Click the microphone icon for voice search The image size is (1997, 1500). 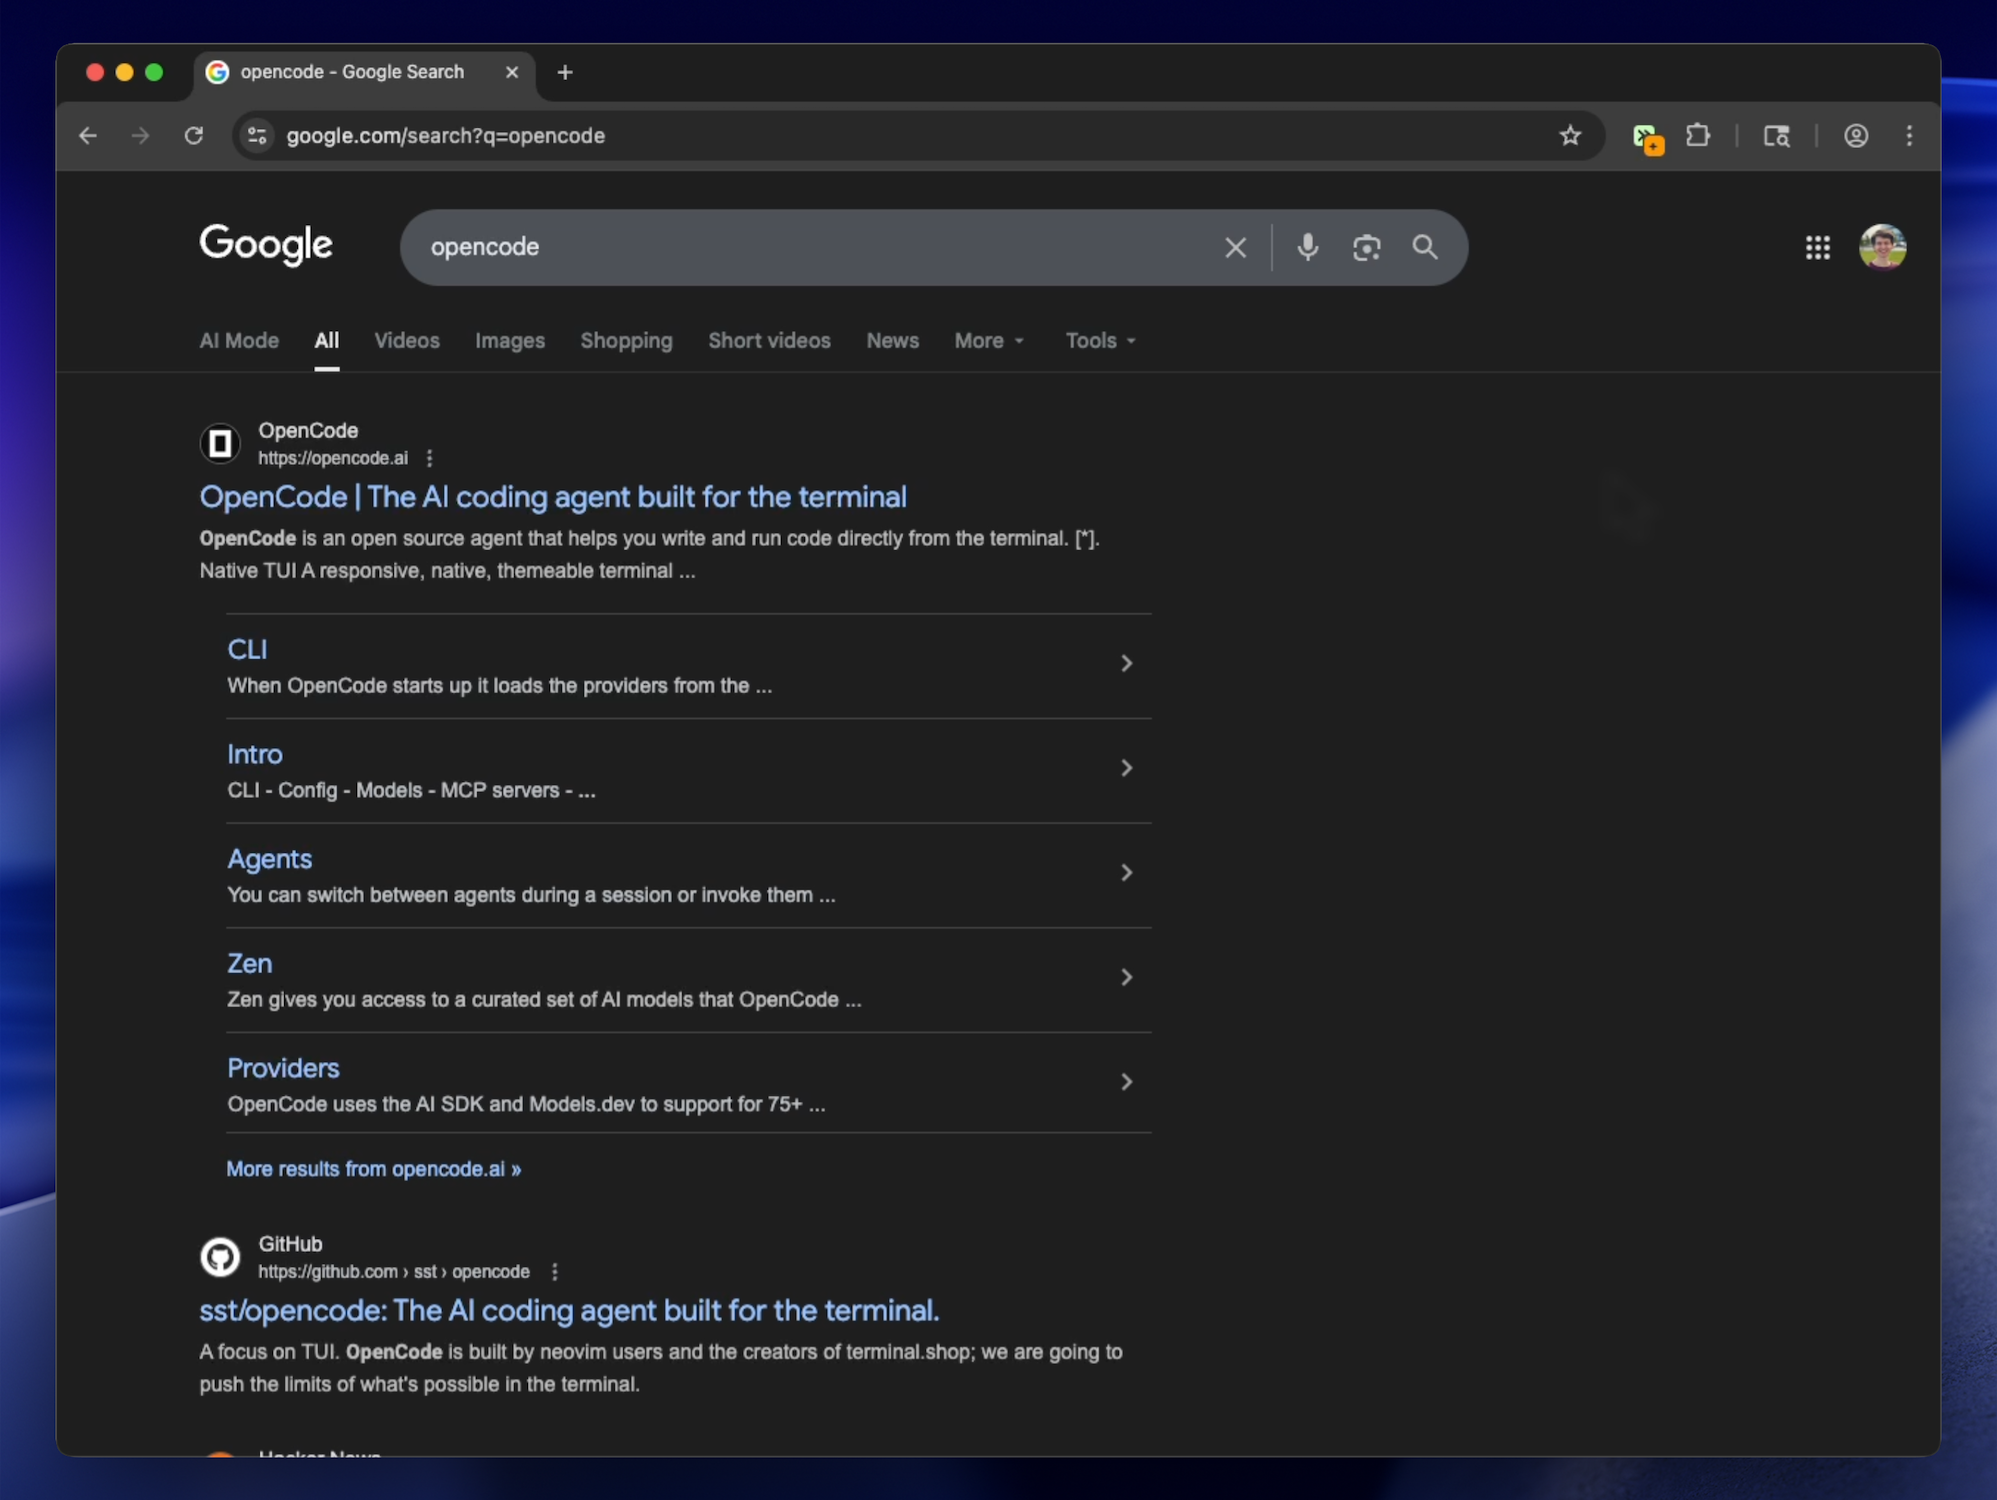1307,247
